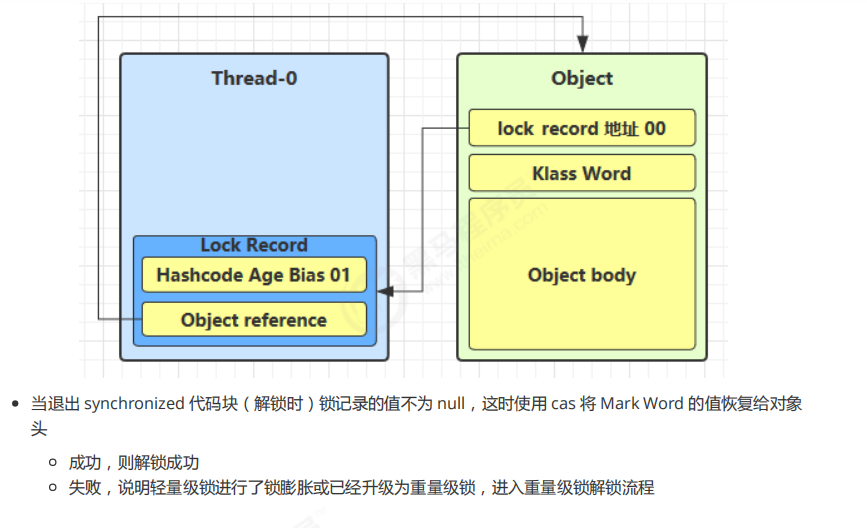This screenshot has width=867, height=528.
Task: Click the word cas in the paragraph
Action: (563, 404)
